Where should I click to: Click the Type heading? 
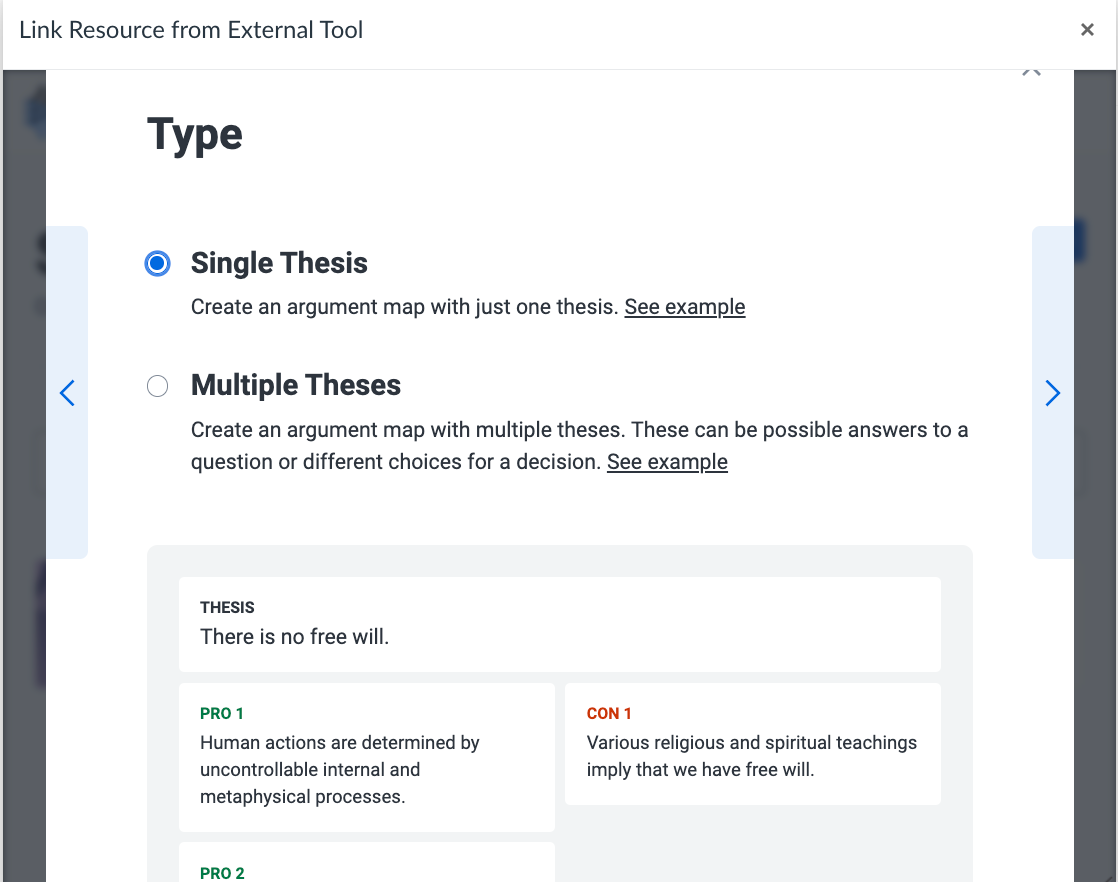[195, 134]
